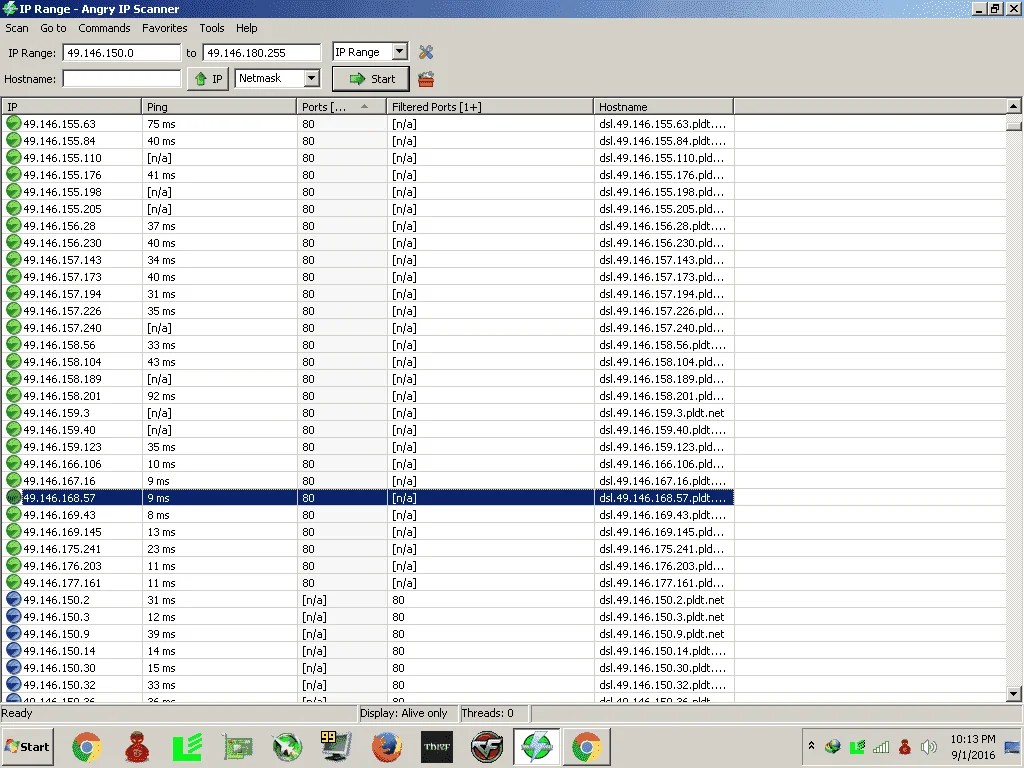Click scrollbar down arrow in results list
This screenshot has width=1024, height=768.
[1014, 694]
